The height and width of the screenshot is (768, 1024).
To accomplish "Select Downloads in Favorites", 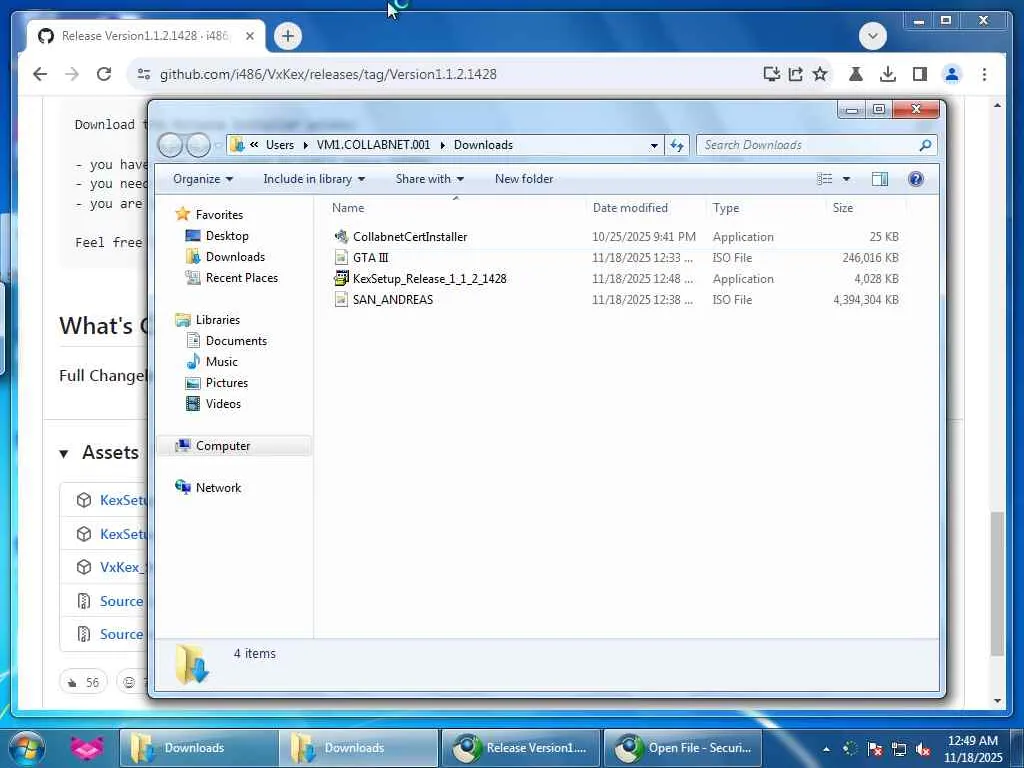I will [x=235, y=257].
